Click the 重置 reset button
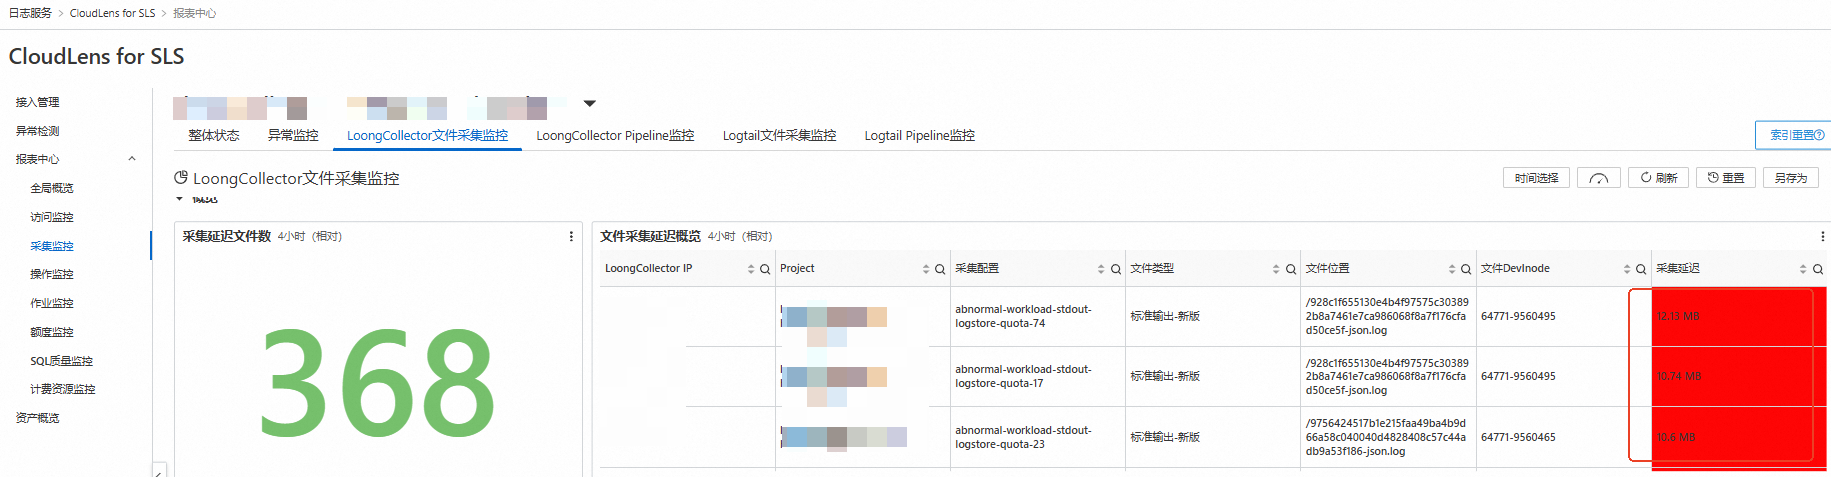This screenshot has width=1831, height=477. pyautogui.click(x=1725, y=178)
